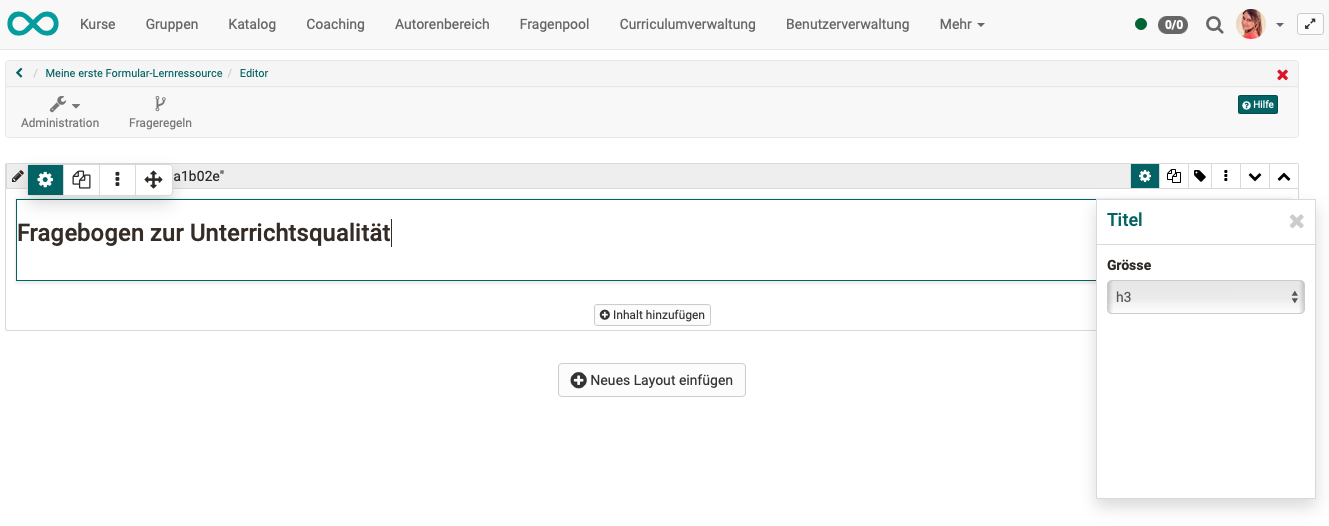Close the Titel inspector panel
The image size is (1329, 526).
point(1296,221)
